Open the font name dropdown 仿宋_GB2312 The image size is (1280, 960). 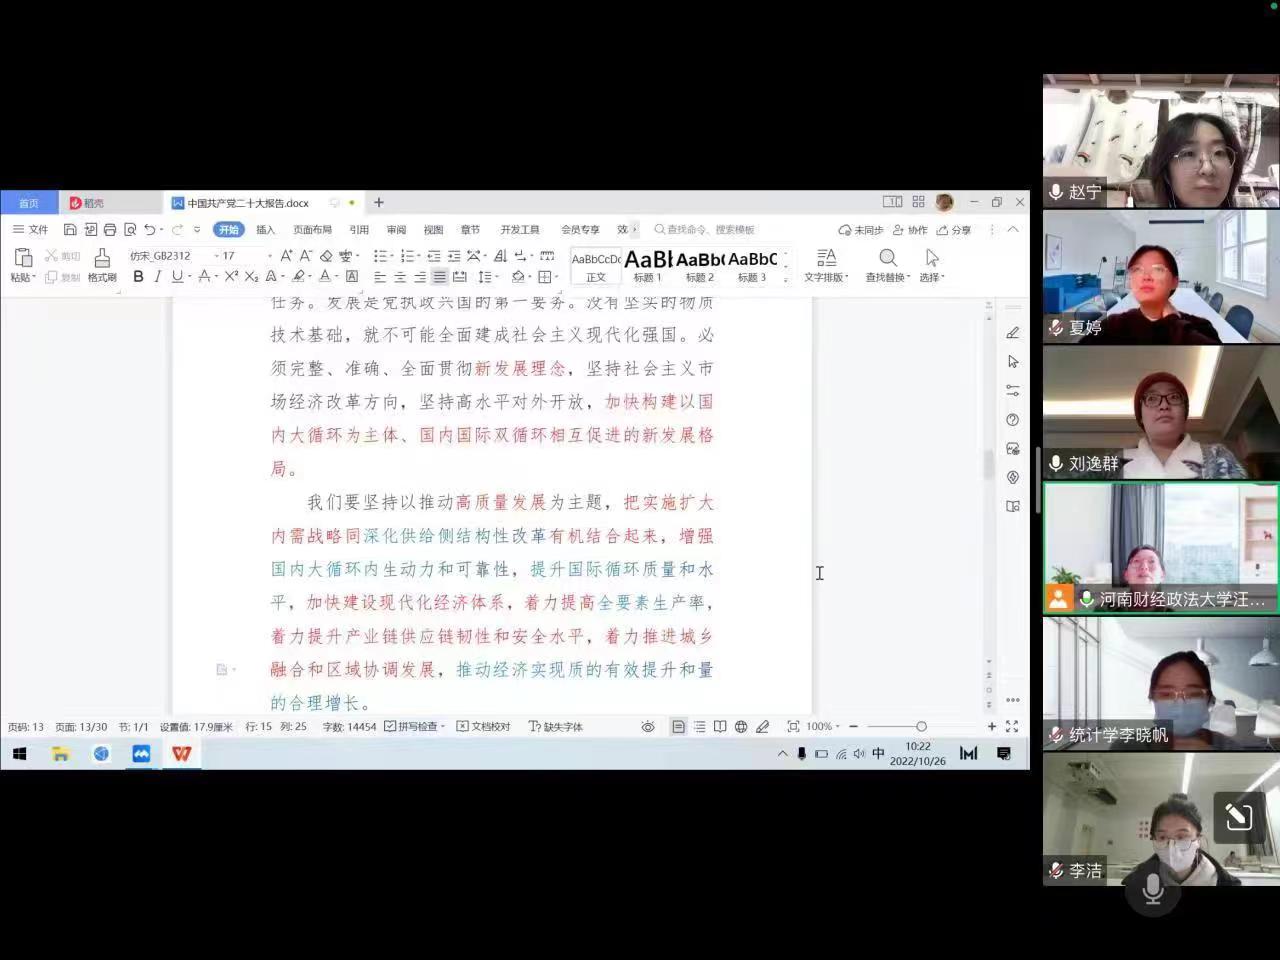[170, 256]
